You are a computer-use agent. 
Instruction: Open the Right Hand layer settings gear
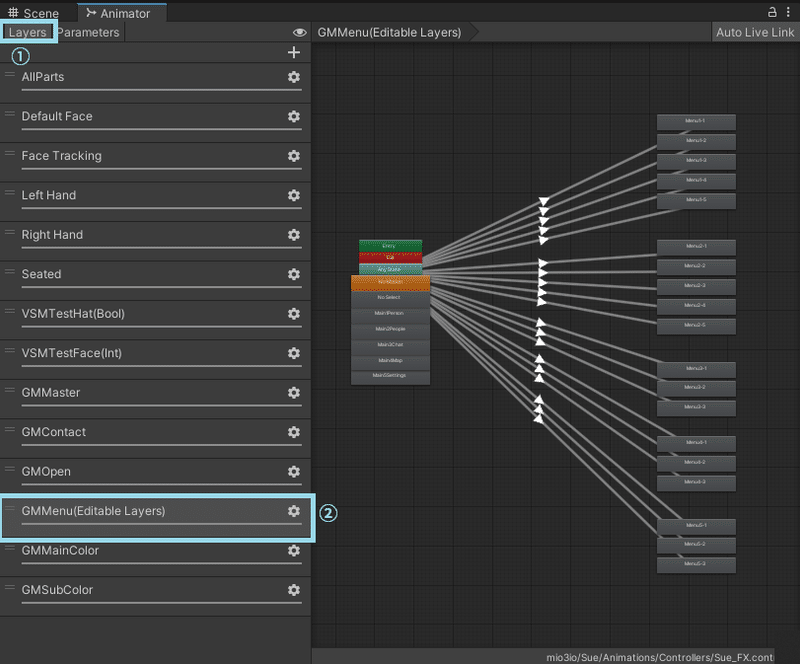pos(293,235)
